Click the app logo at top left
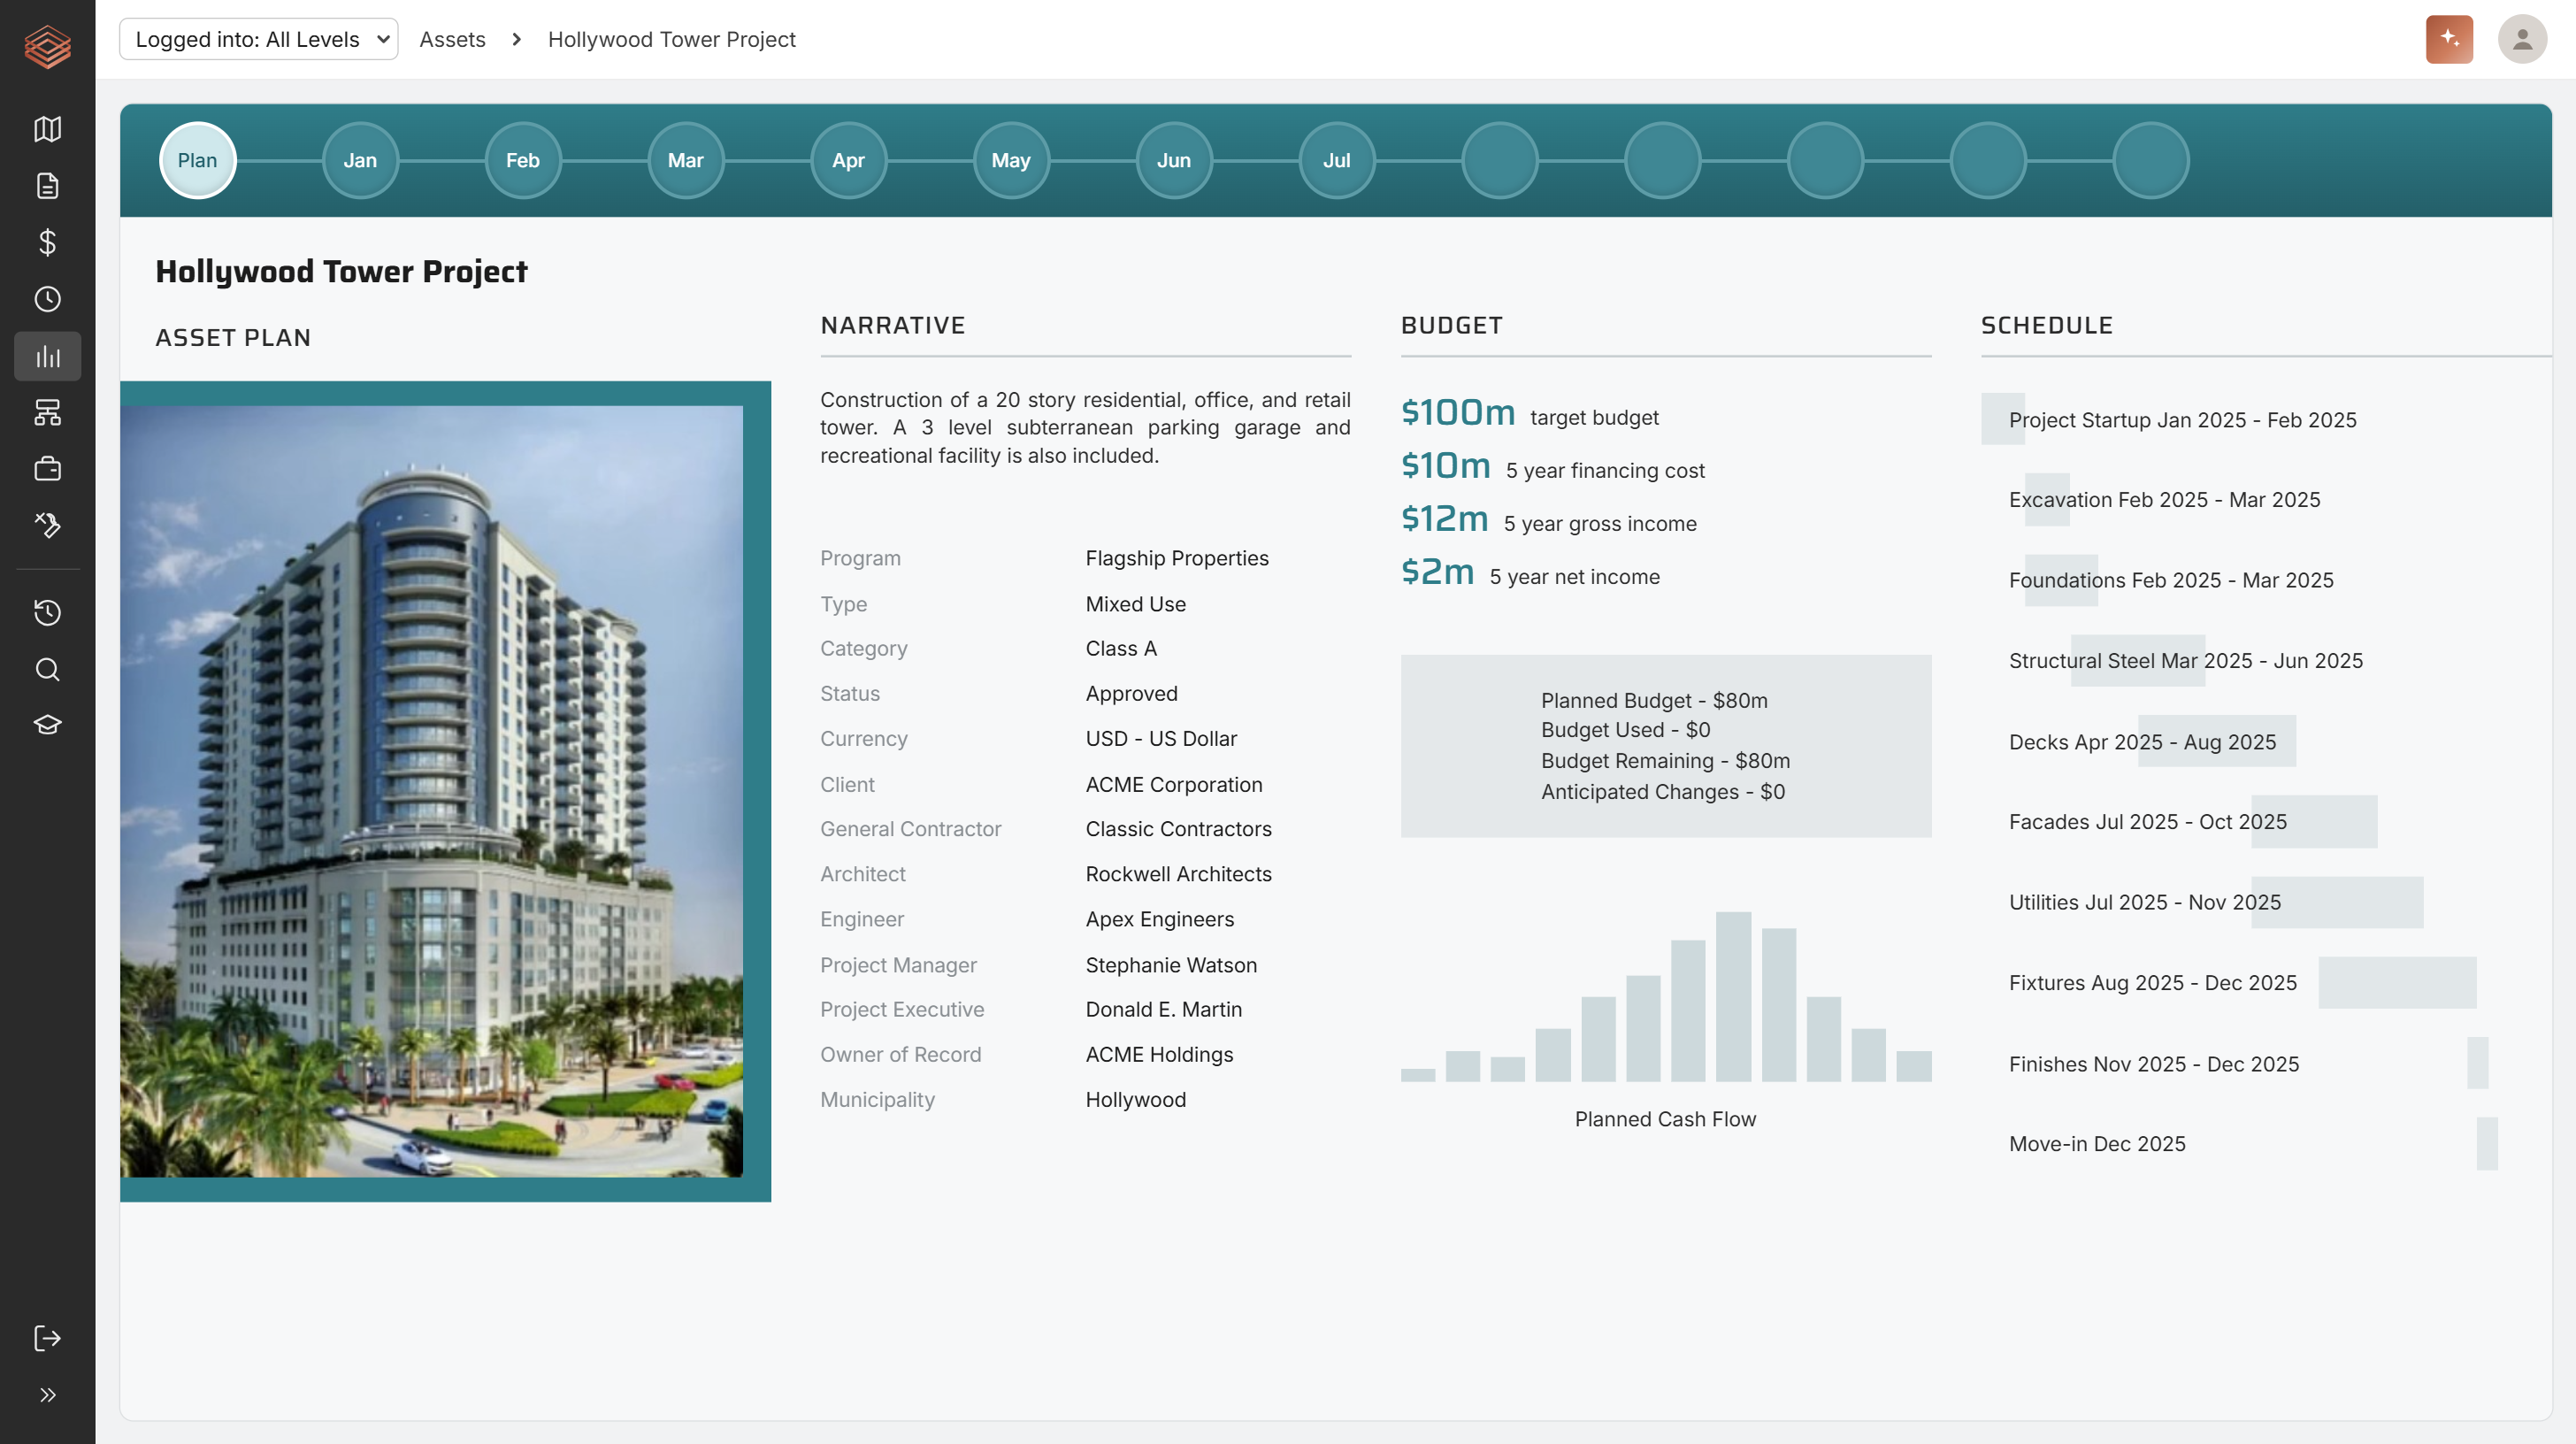 [47, 47]
